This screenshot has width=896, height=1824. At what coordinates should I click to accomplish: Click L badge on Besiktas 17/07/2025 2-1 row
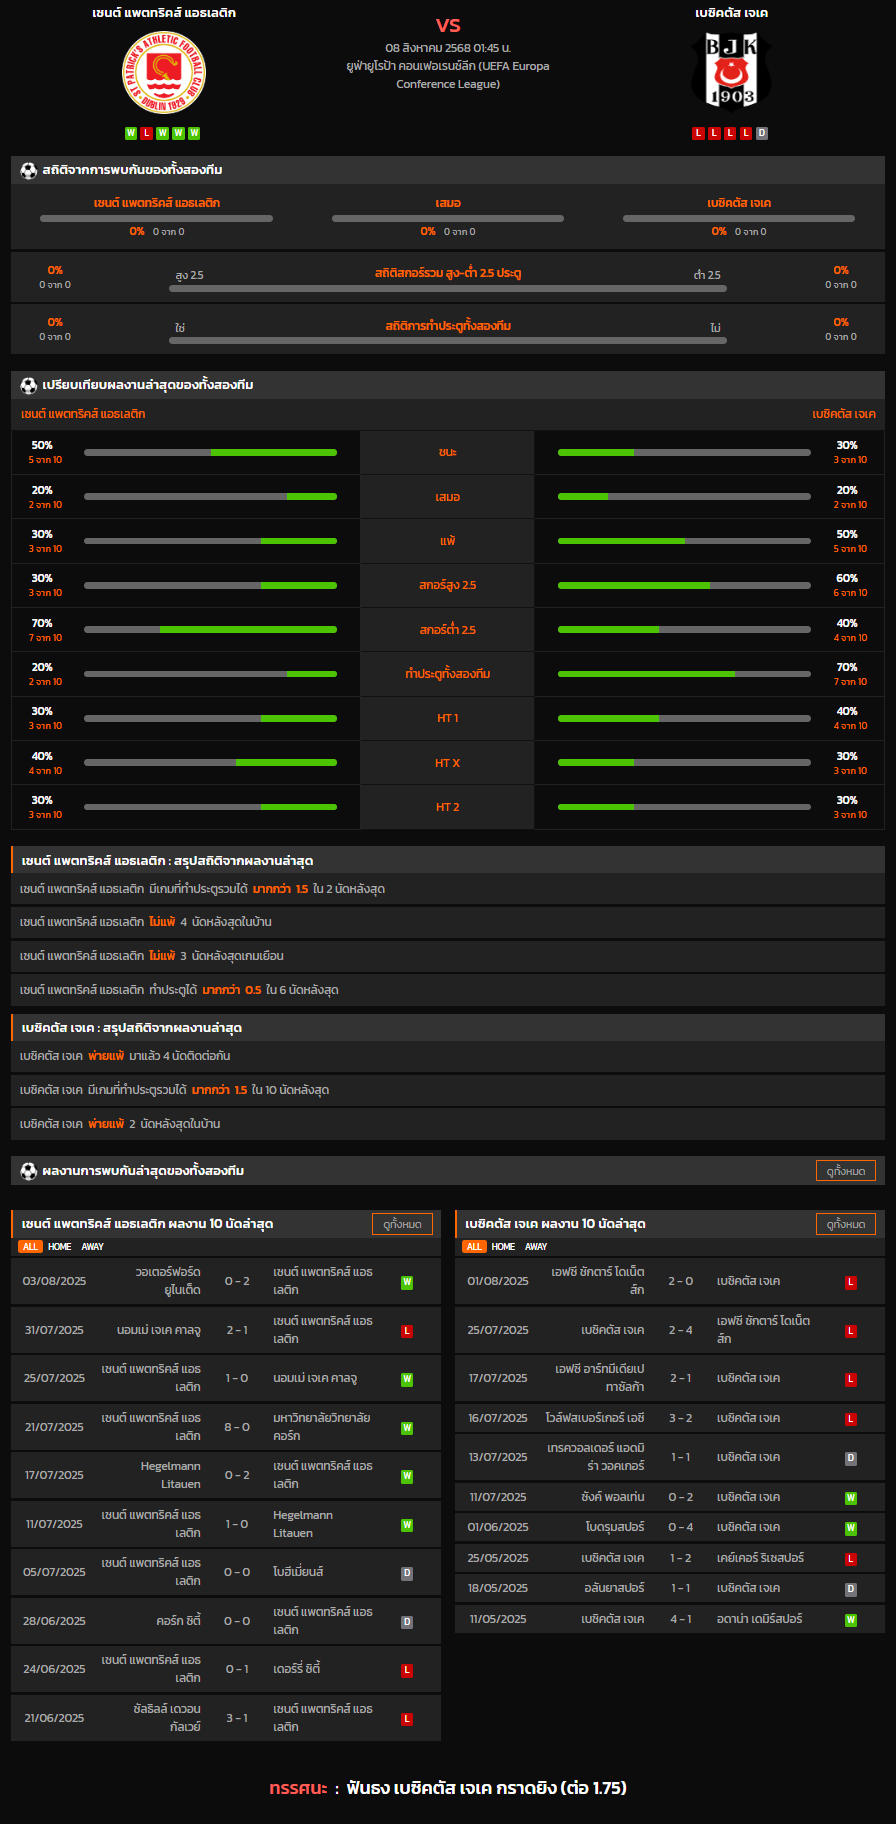(851, 1379)
